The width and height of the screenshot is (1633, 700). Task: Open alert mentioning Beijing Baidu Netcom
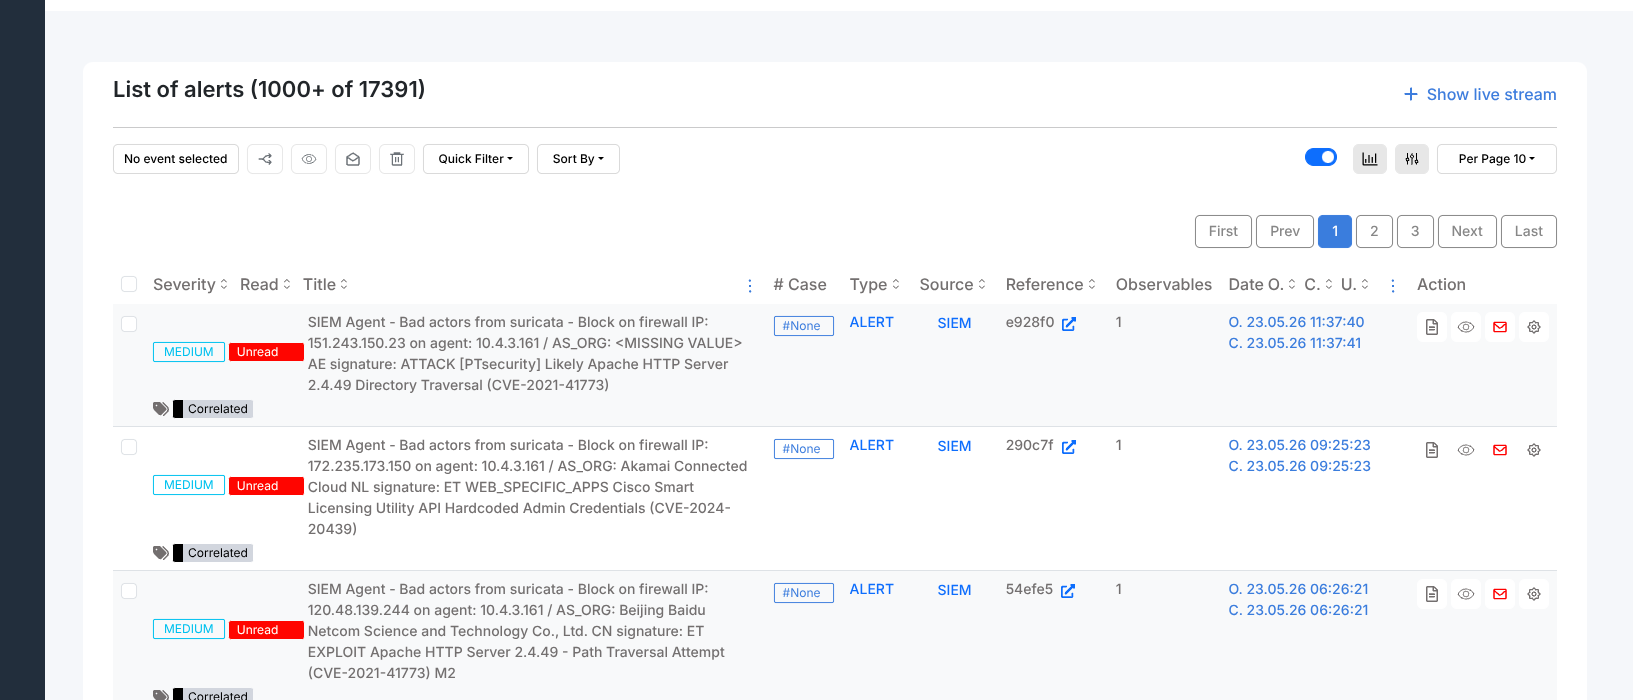click(x=516, y=631)
